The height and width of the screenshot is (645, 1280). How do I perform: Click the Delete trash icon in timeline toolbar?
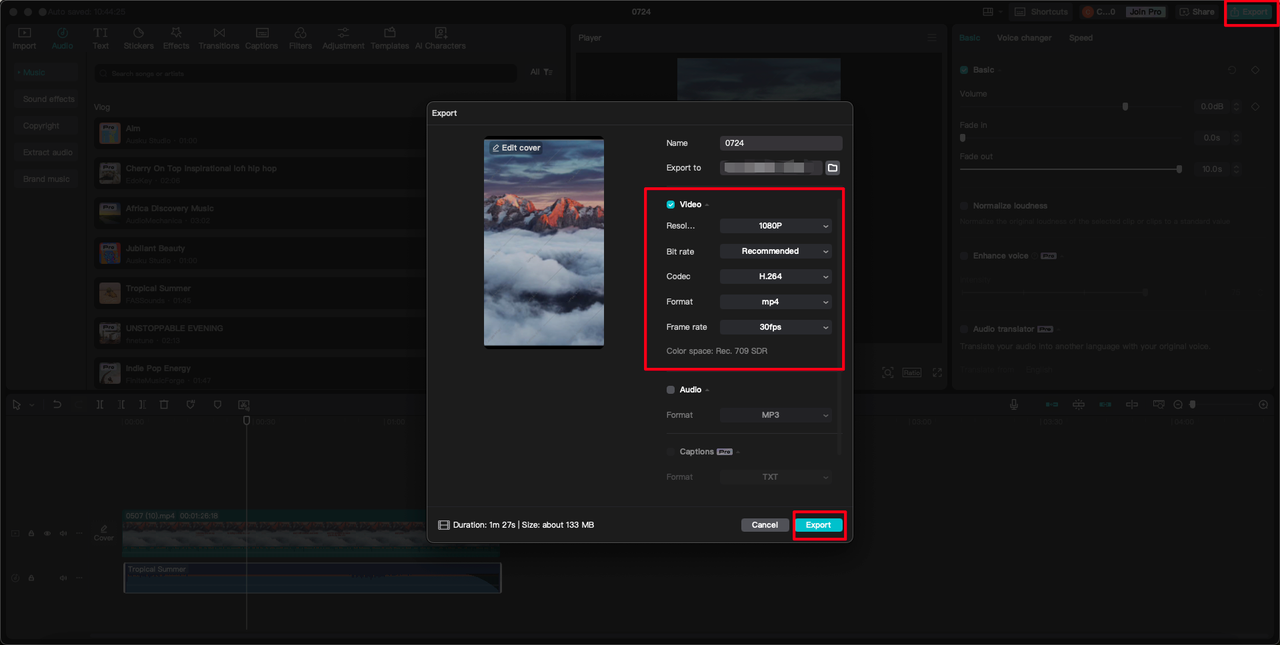[164, 405]
